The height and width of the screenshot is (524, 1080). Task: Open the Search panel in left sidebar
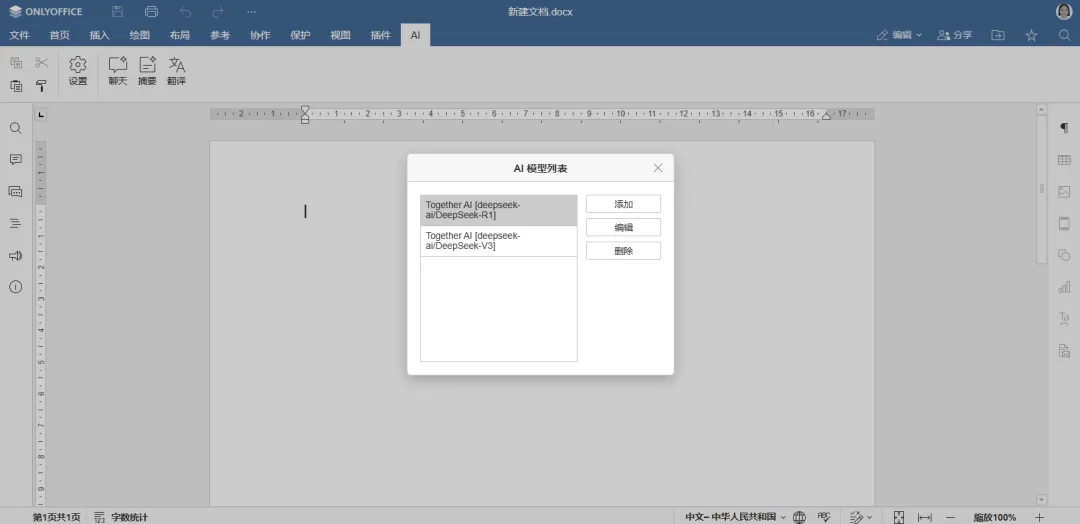[16, 128]
